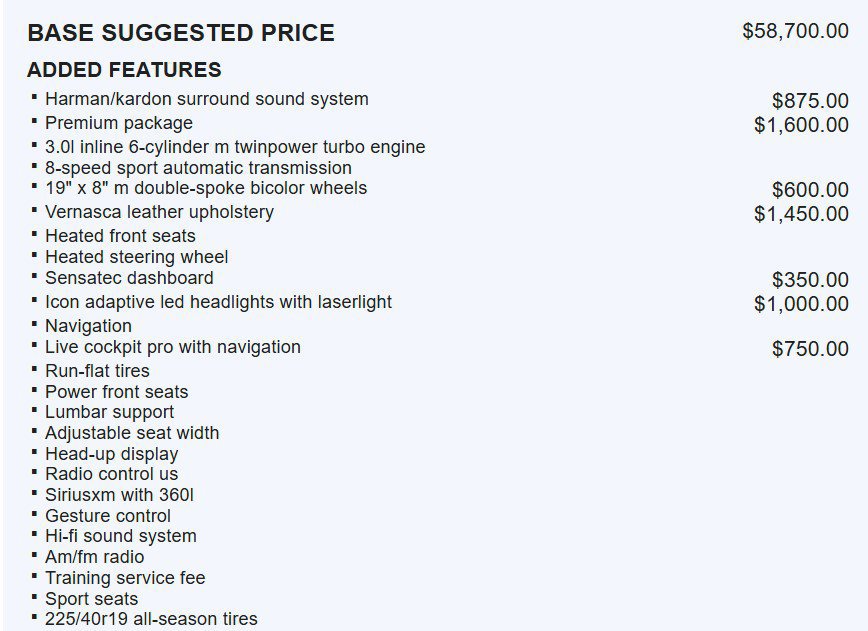Click the $58,700.00 base price amount
This screenshot has width=868, height=631.
pyautogui.click(x=795, y=31)
